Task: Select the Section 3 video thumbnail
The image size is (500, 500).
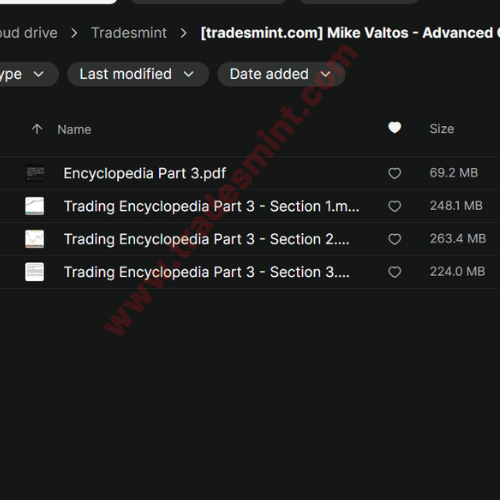Action: click(x=35, y=272)
